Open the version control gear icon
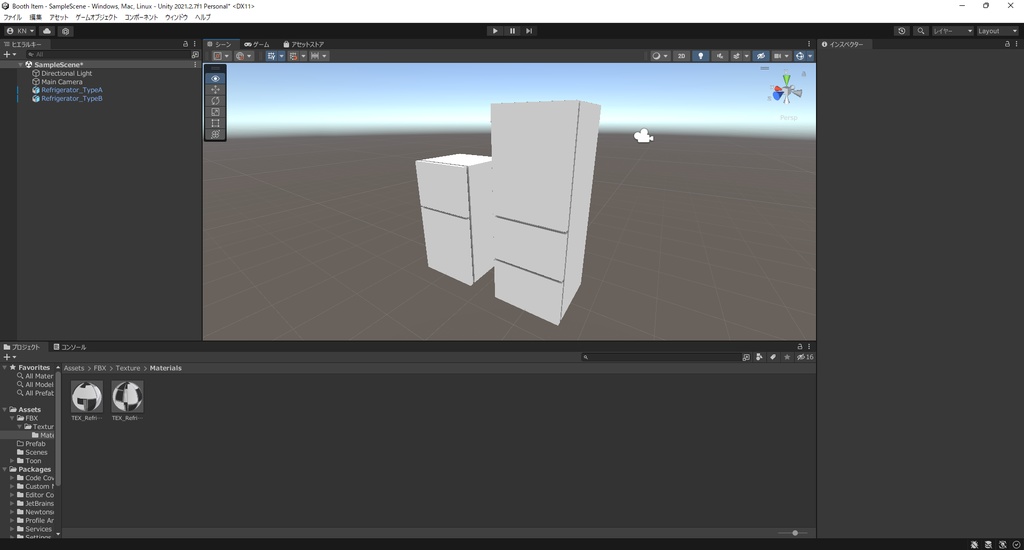This screenshot has height=550, width=1024. (x=65, y=31)
